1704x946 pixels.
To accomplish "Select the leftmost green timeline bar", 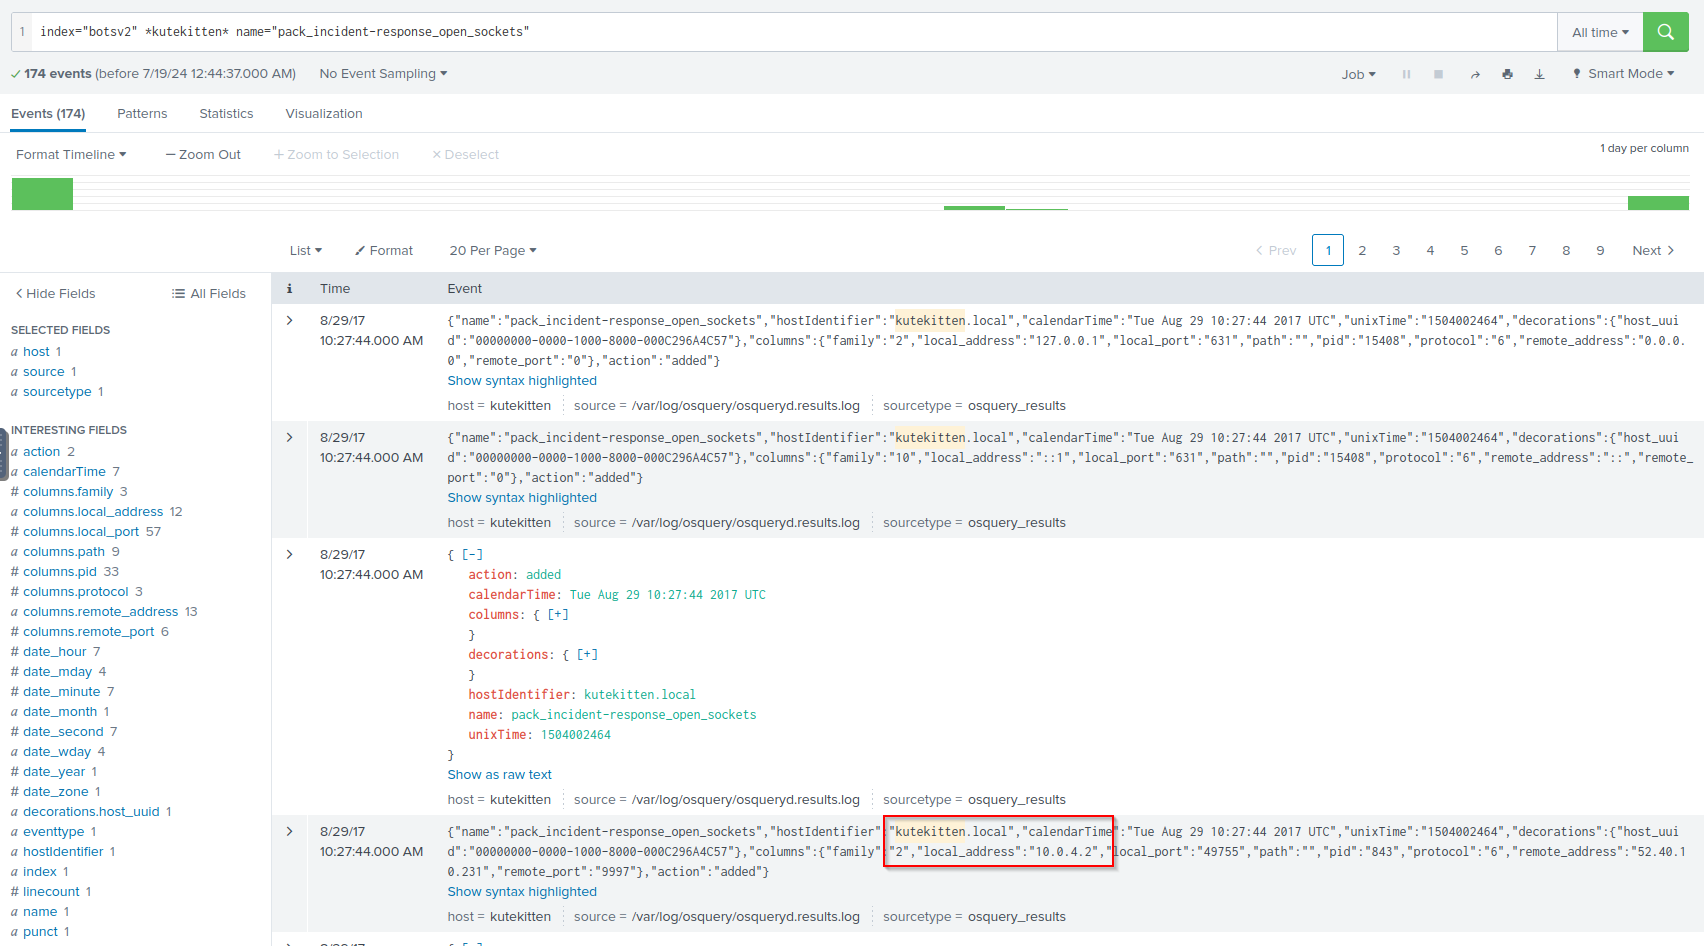I will coord(42,194).
